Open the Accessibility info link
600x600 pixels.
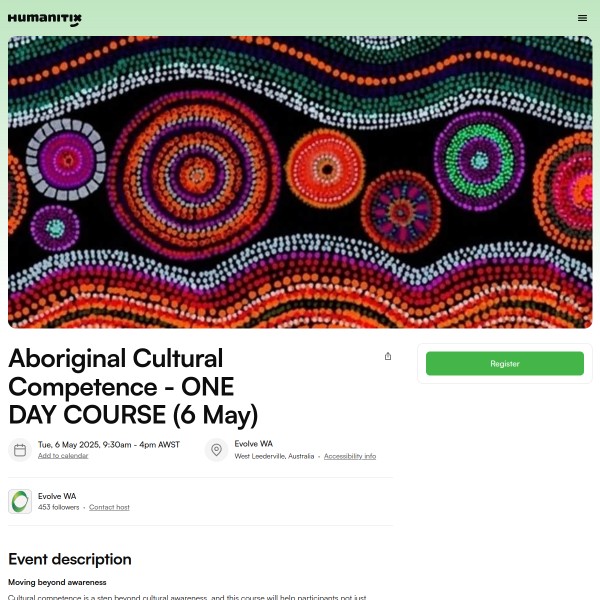coord(350,456)
